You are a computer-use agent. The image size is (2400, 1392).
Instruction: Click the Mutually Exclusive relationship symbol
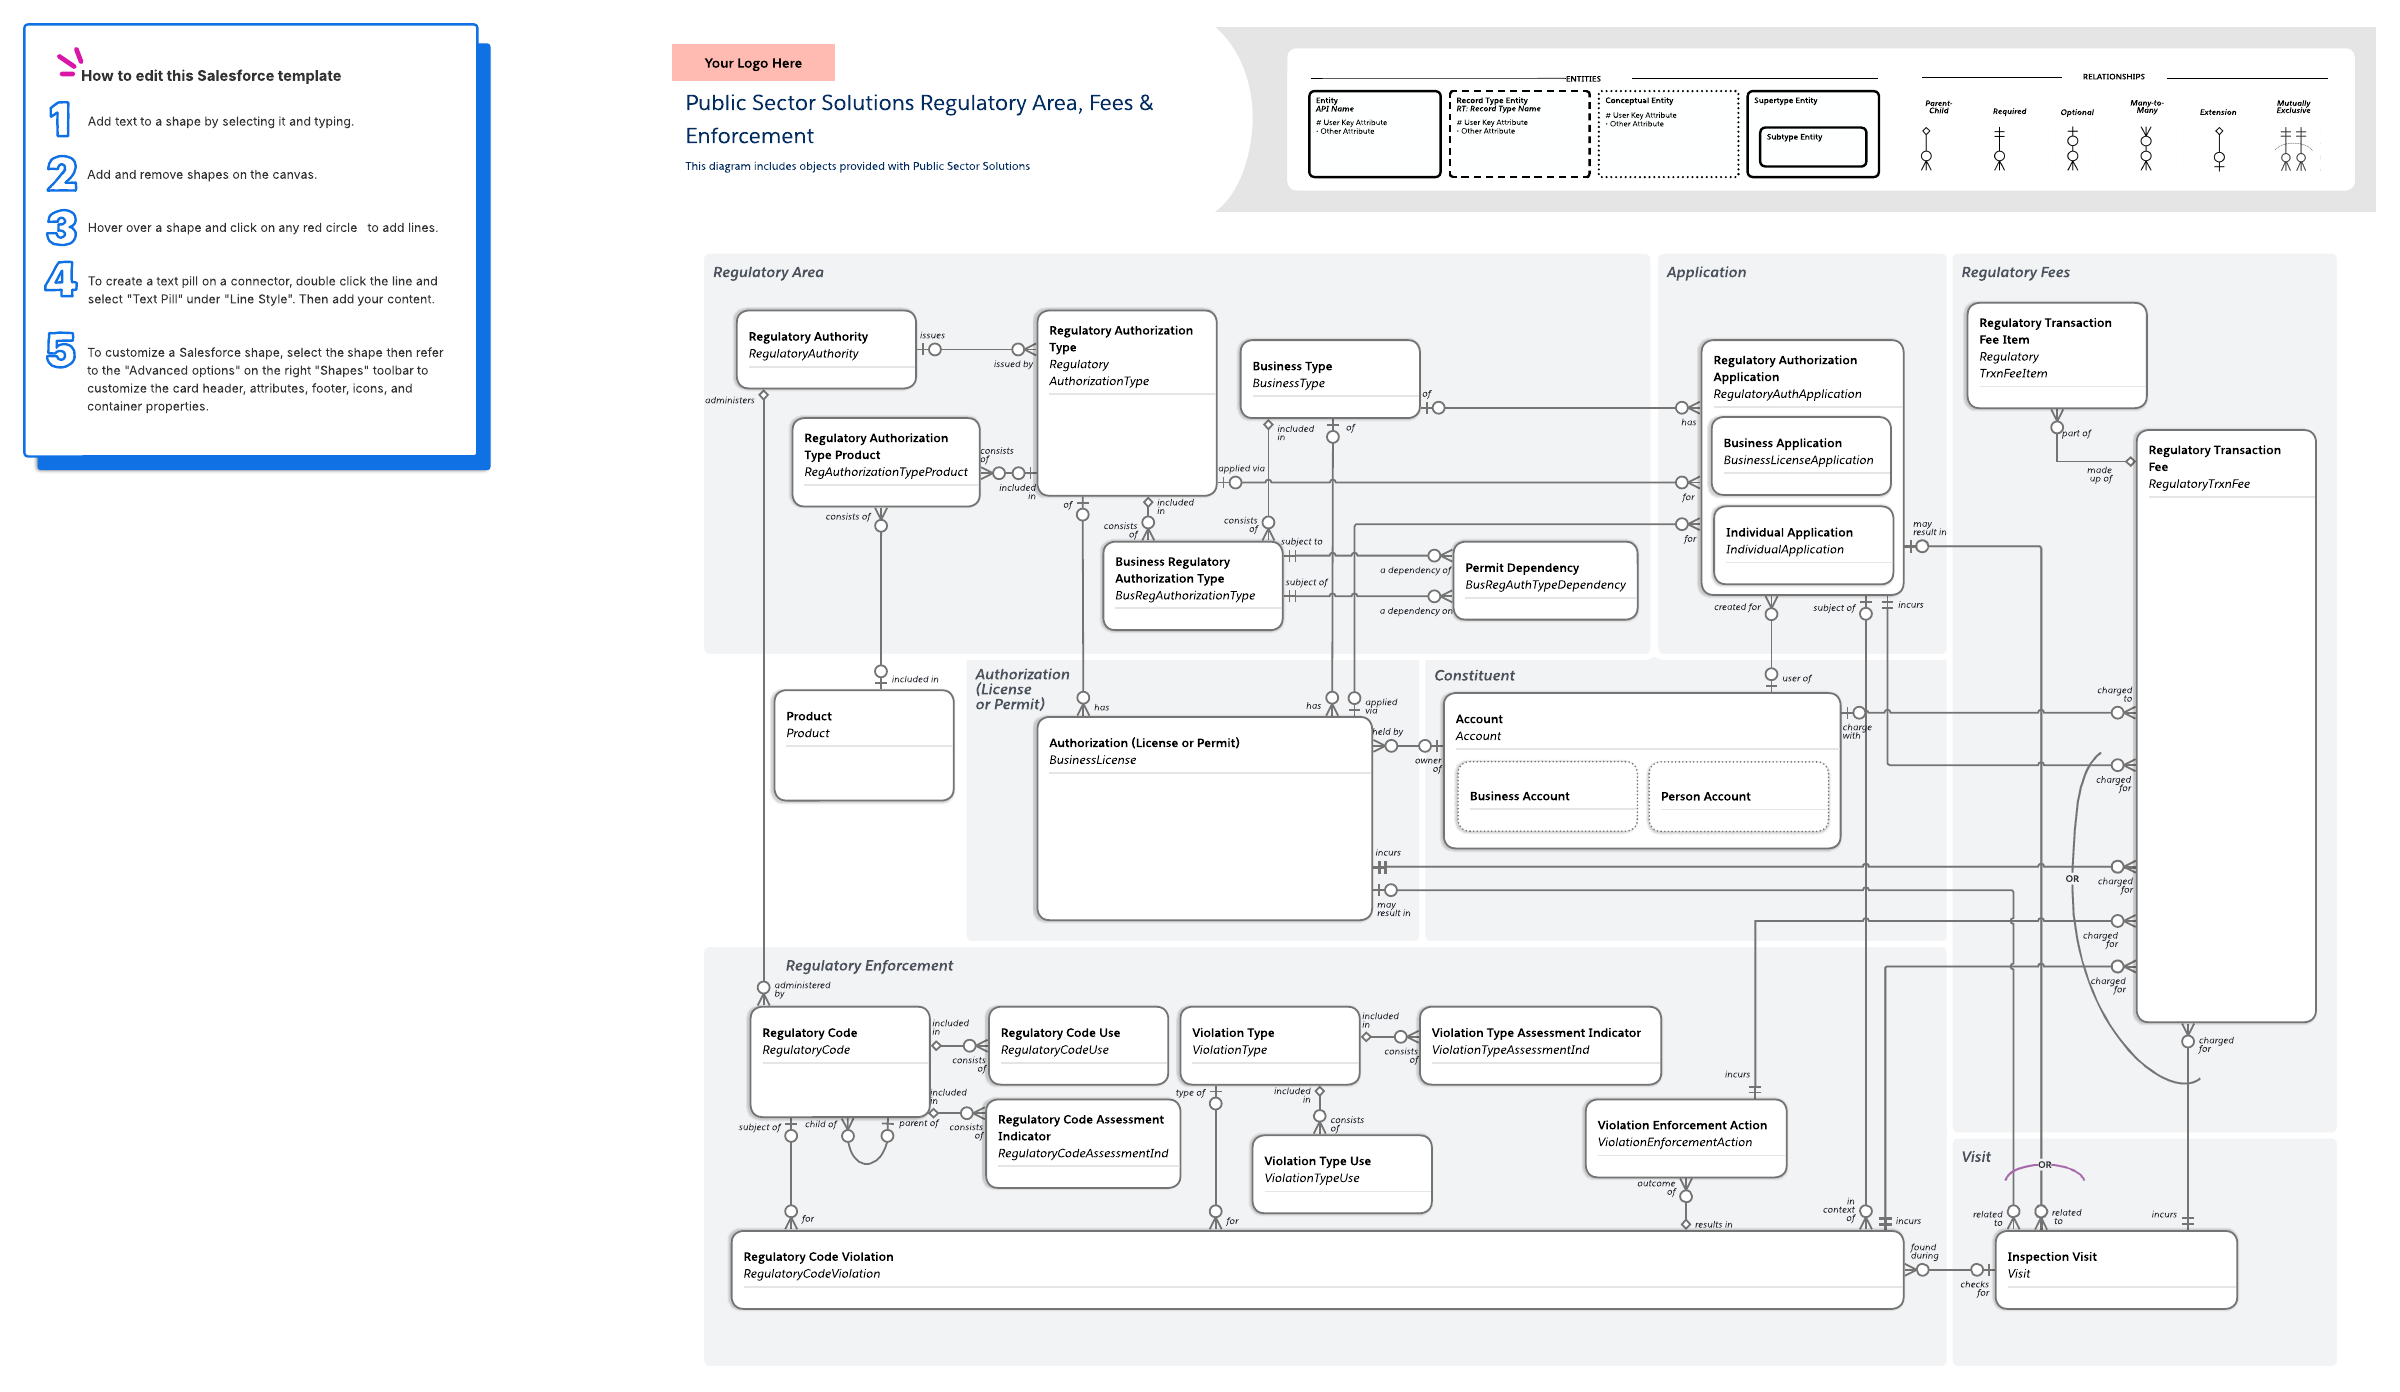point(2293,150)
